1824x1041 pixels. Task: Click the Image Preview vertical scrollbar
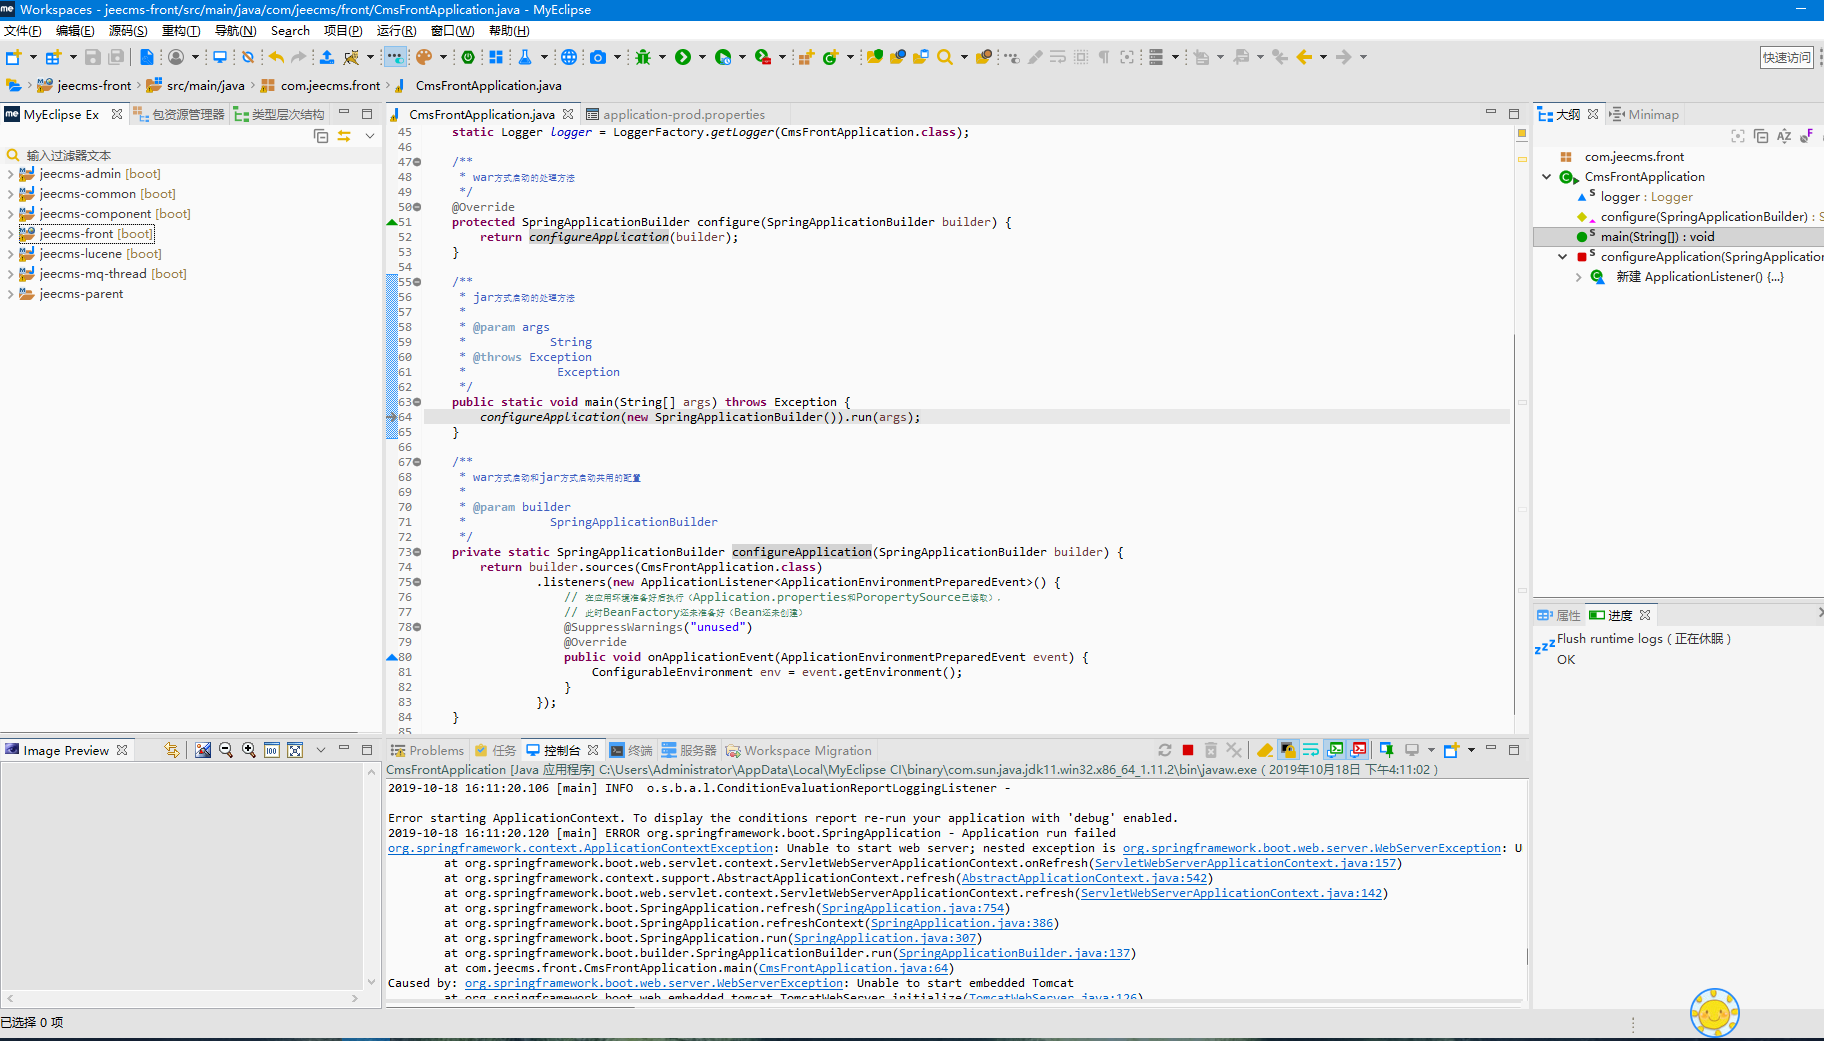pos(371,875)
